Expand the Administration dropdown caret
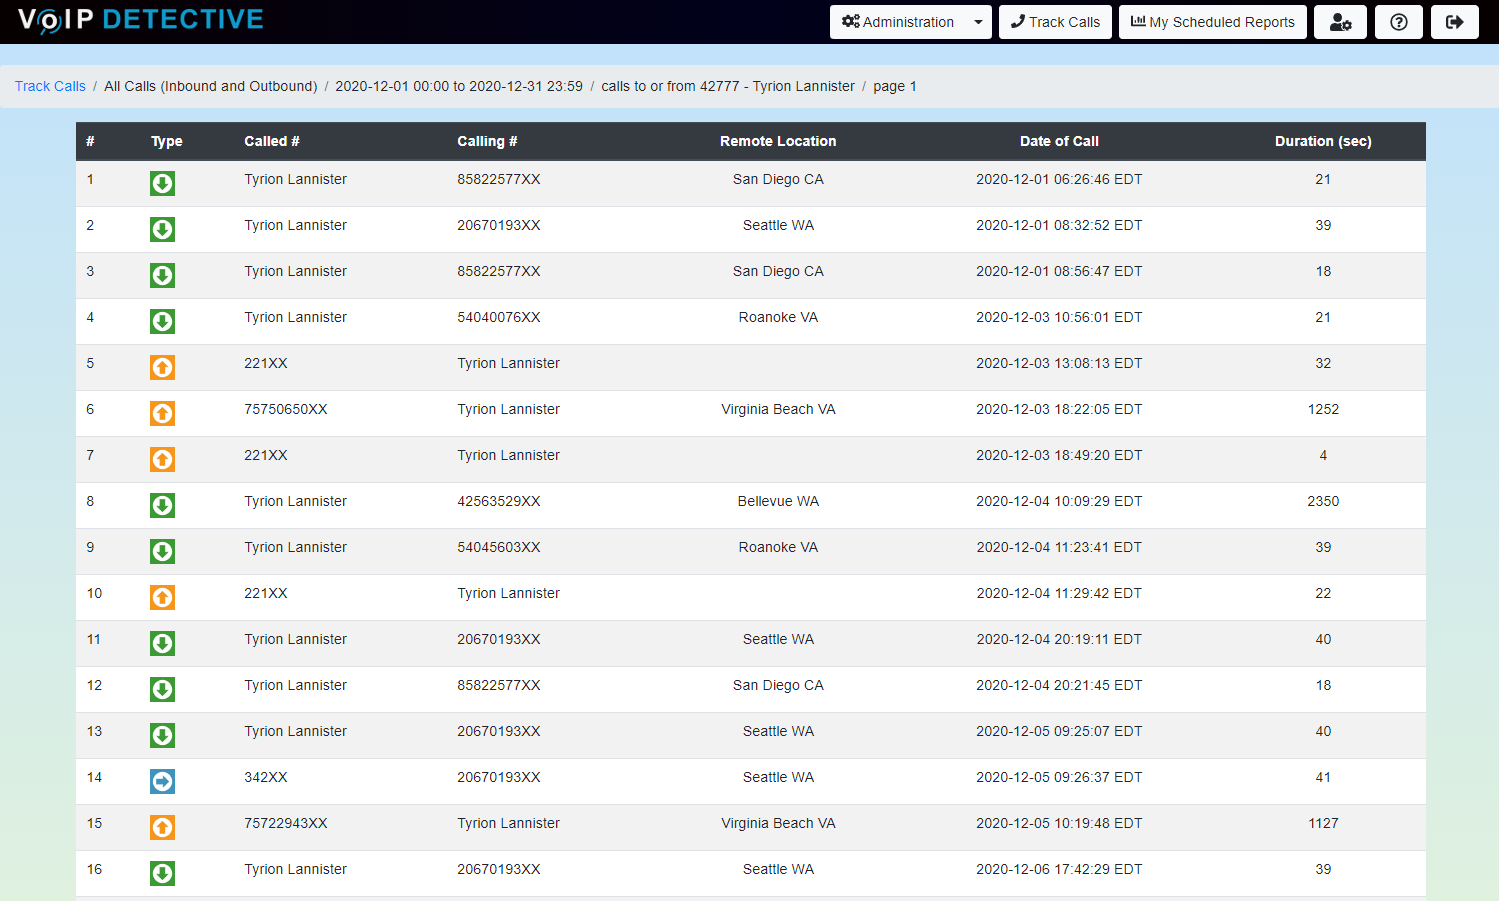This screenshot has height=901, width=1499. pos(978,22)
